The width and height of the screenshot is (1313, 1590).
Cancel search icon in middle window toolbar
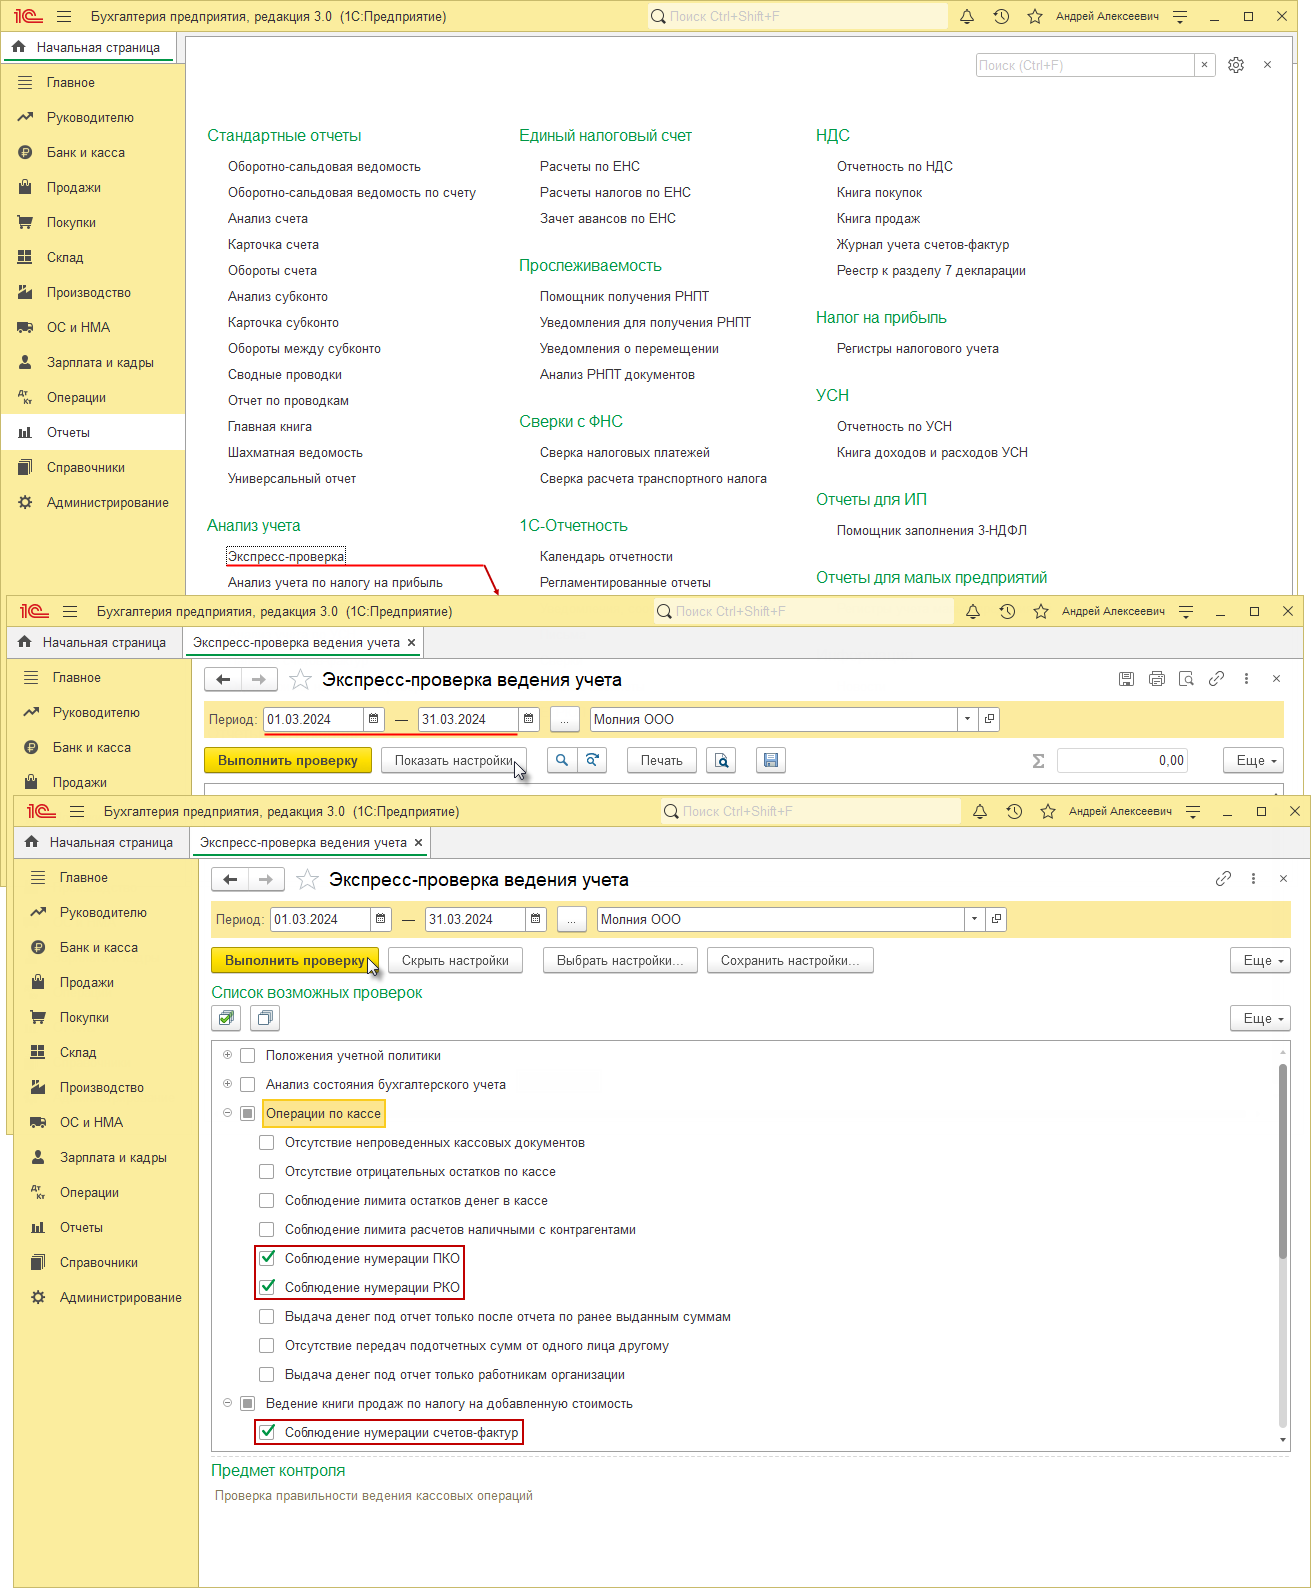593,760
